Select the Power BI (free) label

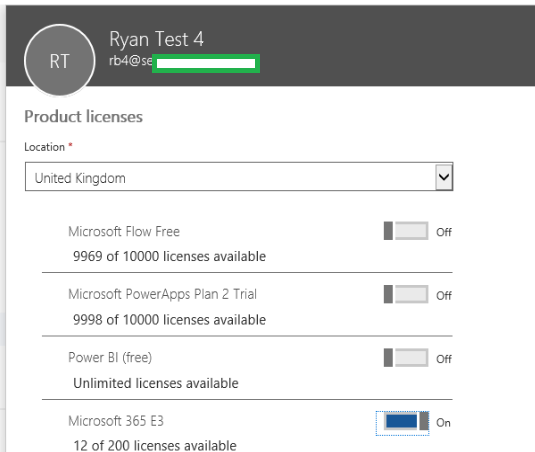coord(110,358)
